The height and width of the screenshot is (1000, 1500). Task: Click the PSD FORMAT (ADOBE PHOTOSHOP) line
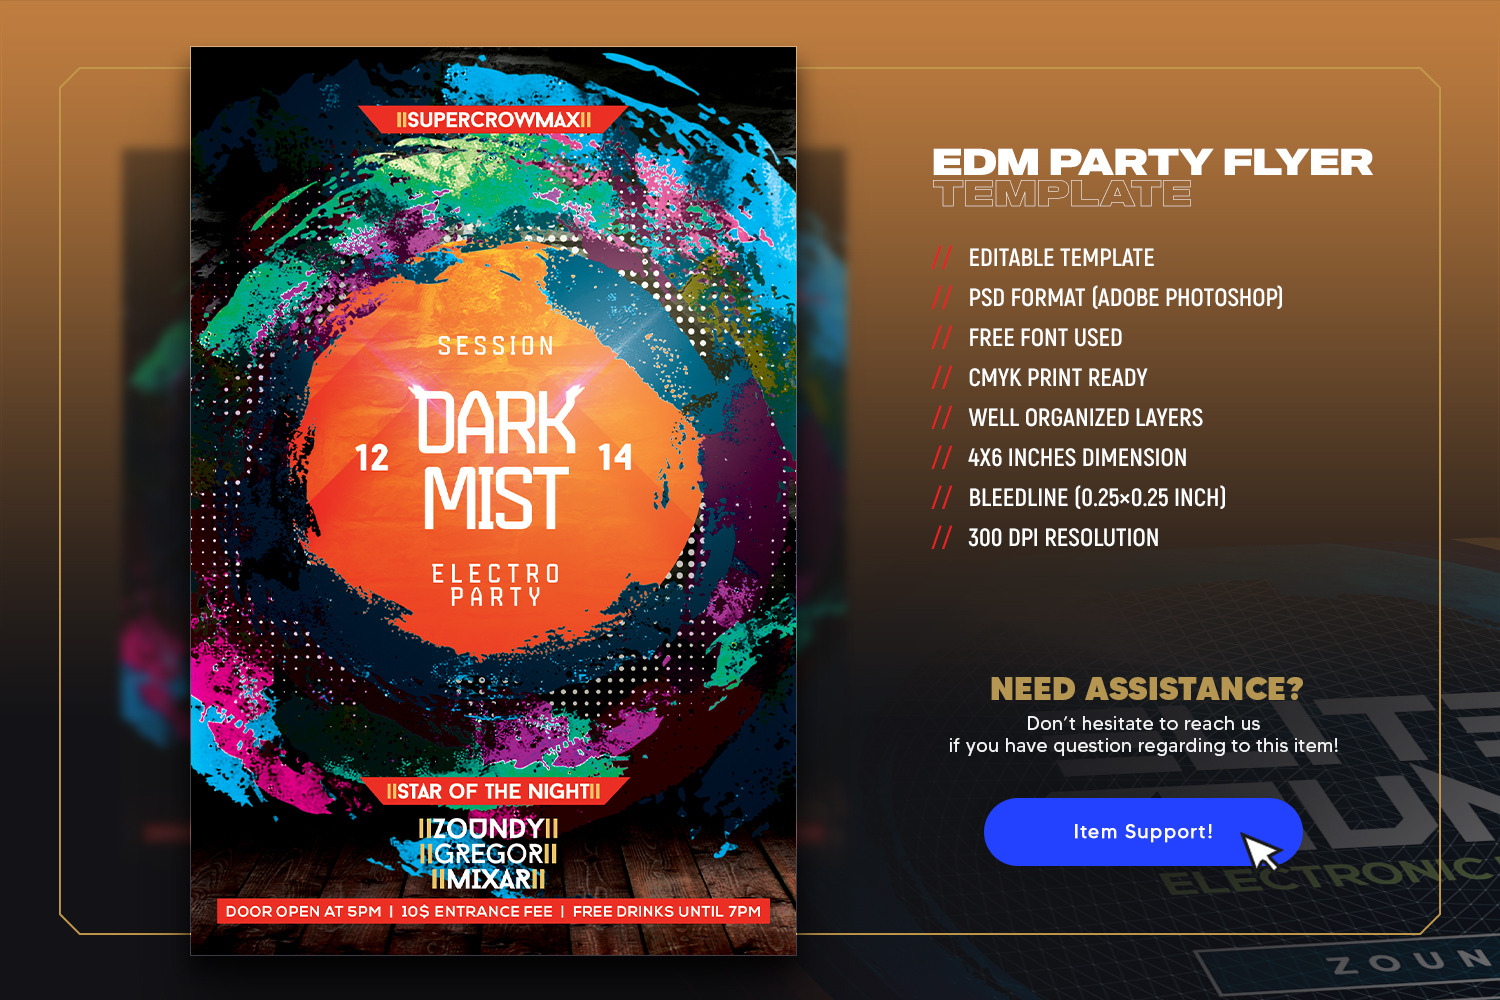1125,298
